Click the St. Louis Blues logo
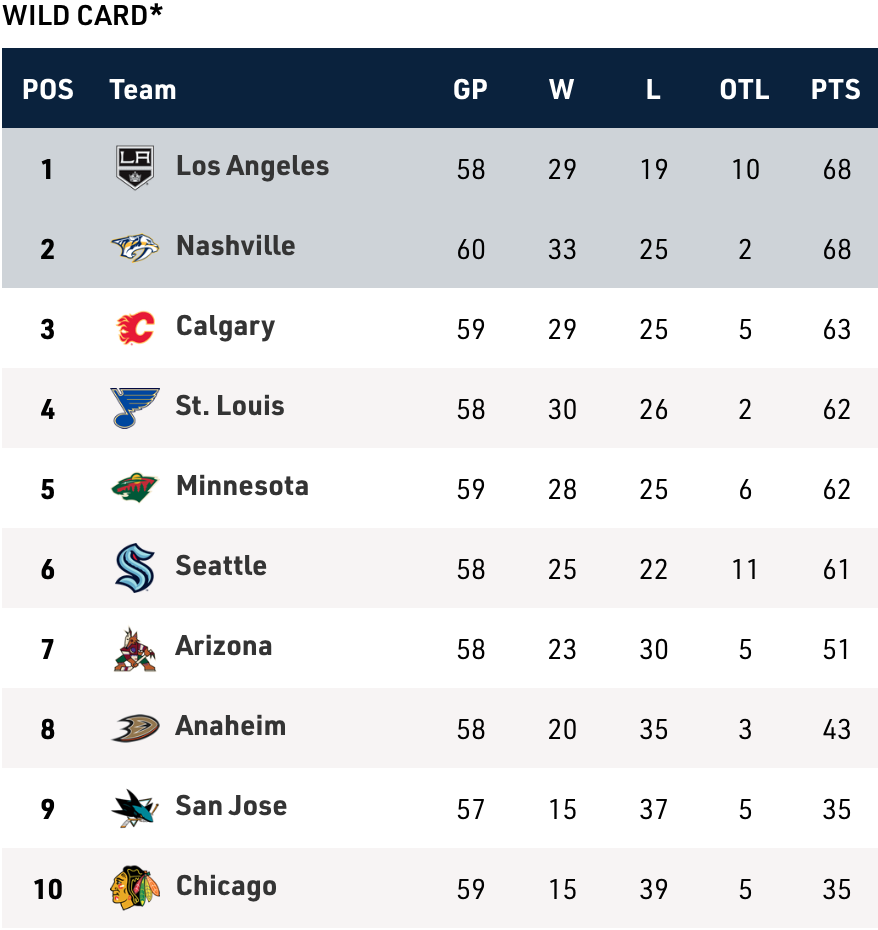 pos(135,408)
